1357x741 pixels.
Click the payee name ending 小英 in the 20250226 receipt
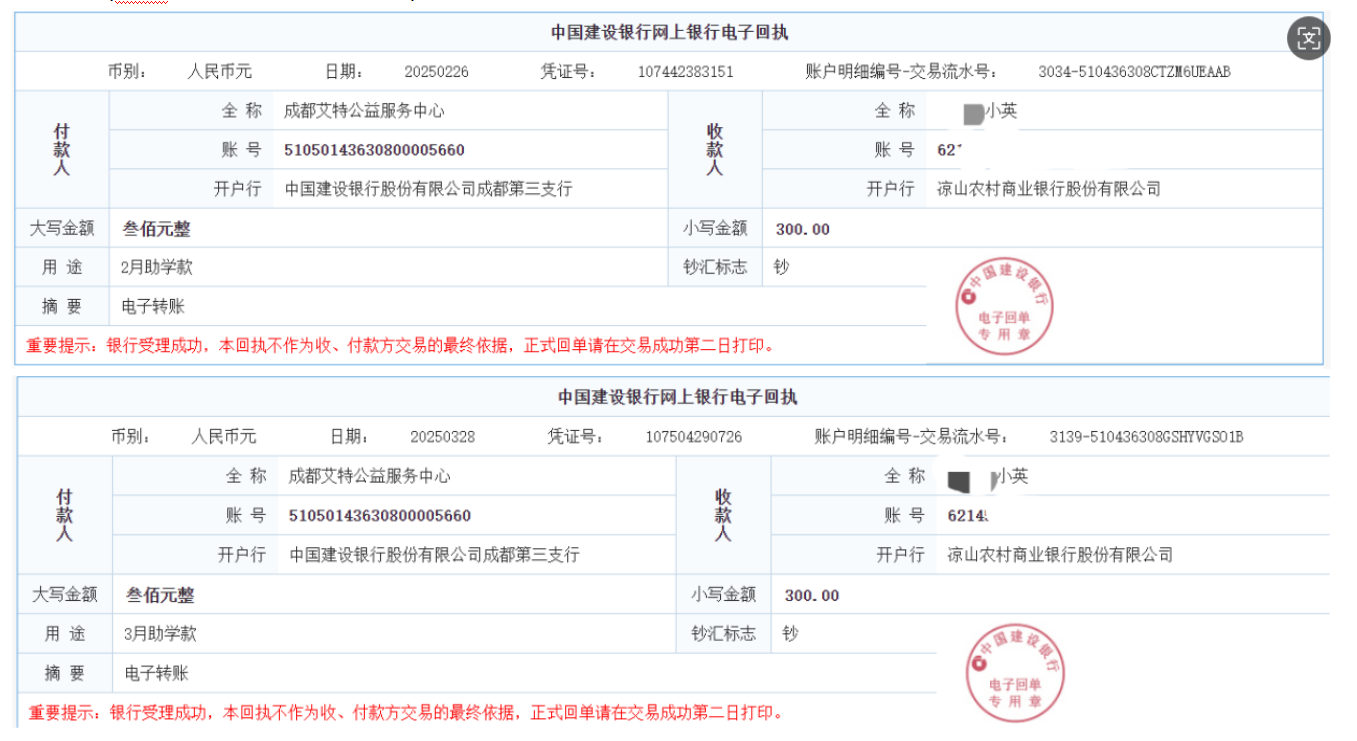(989, 111)
